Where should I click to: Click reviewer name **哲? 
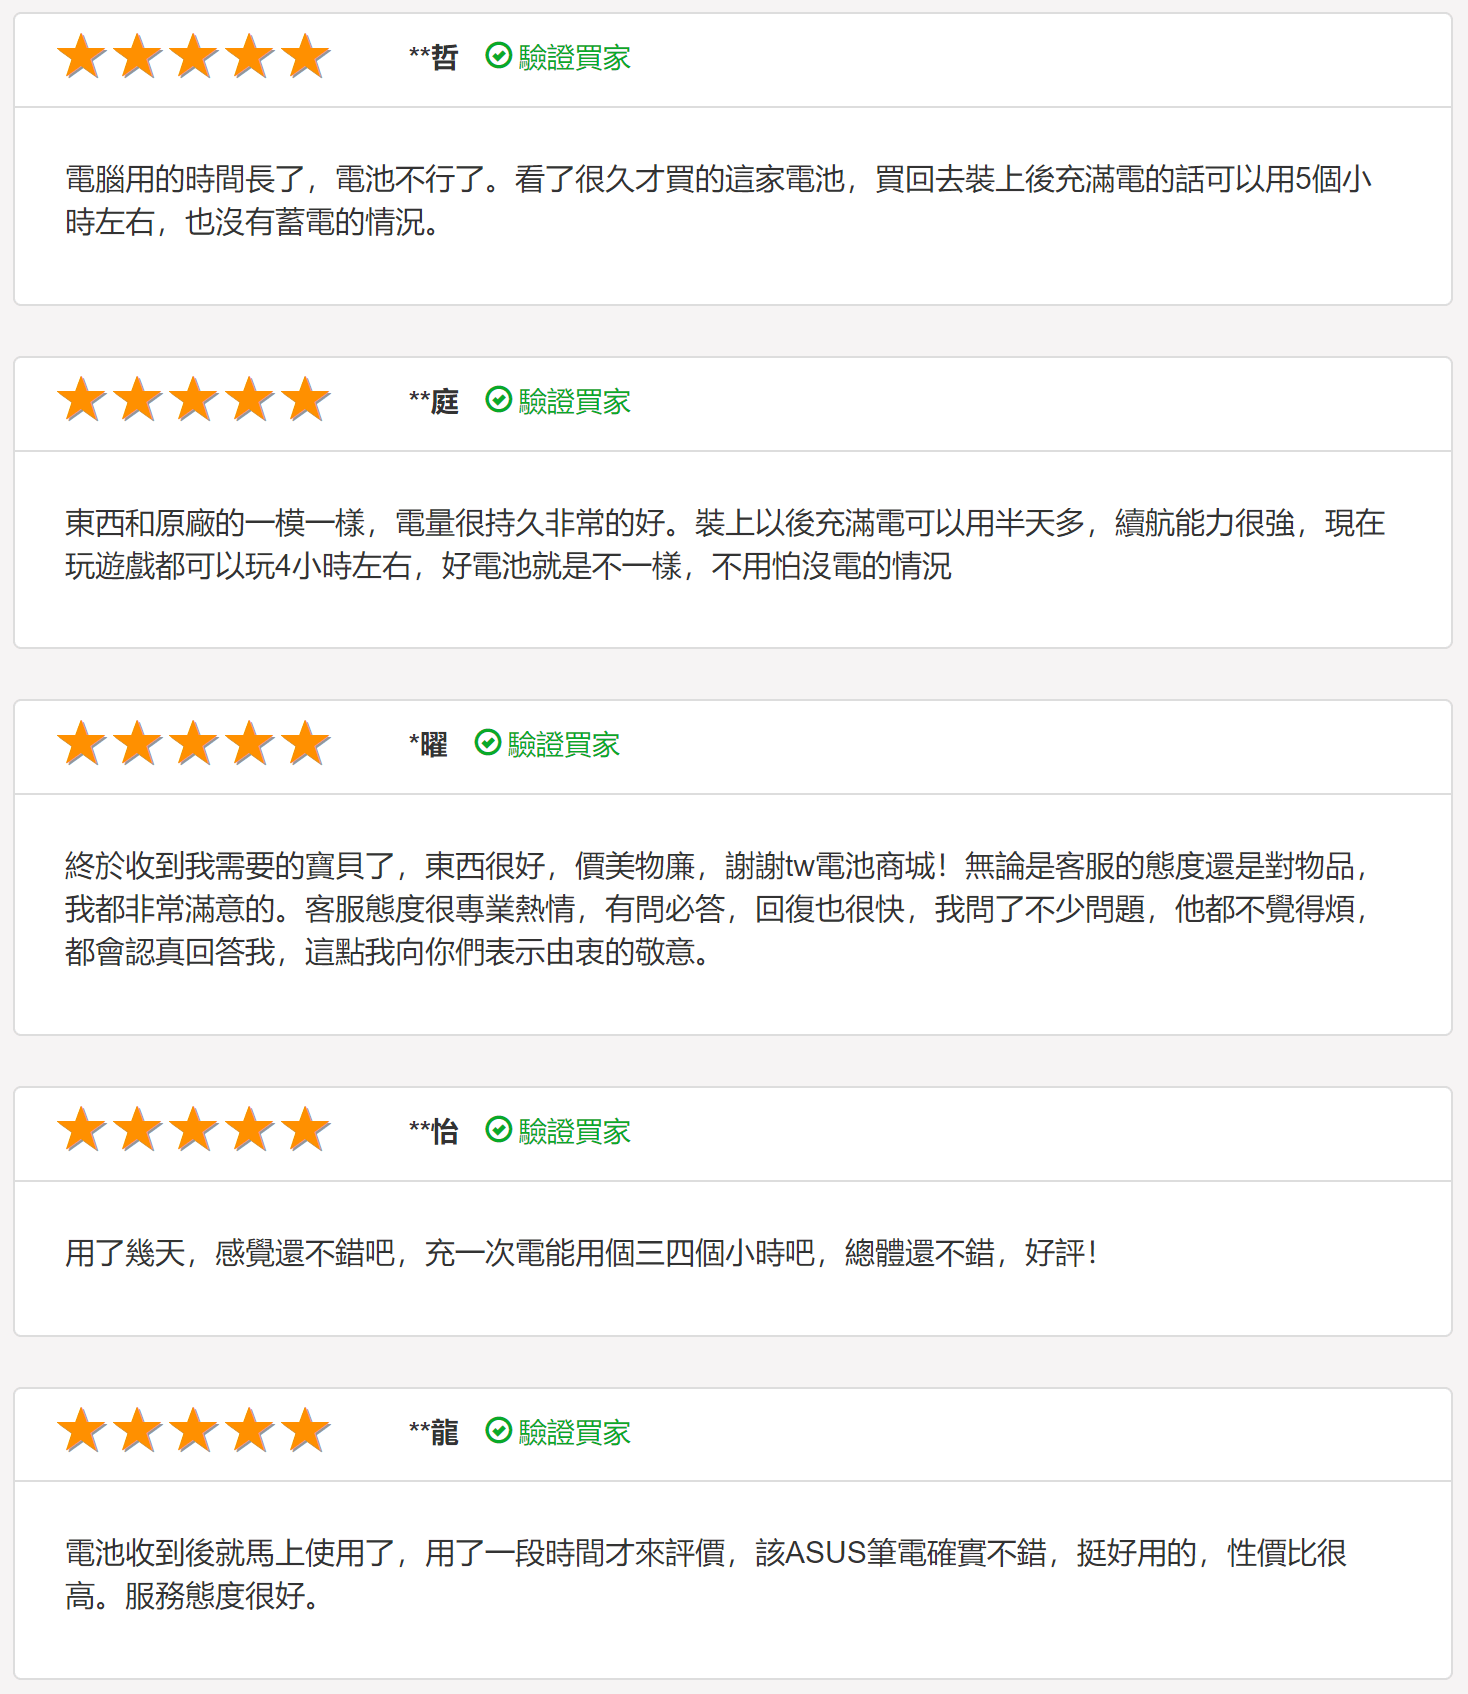[x=434, y=58]
